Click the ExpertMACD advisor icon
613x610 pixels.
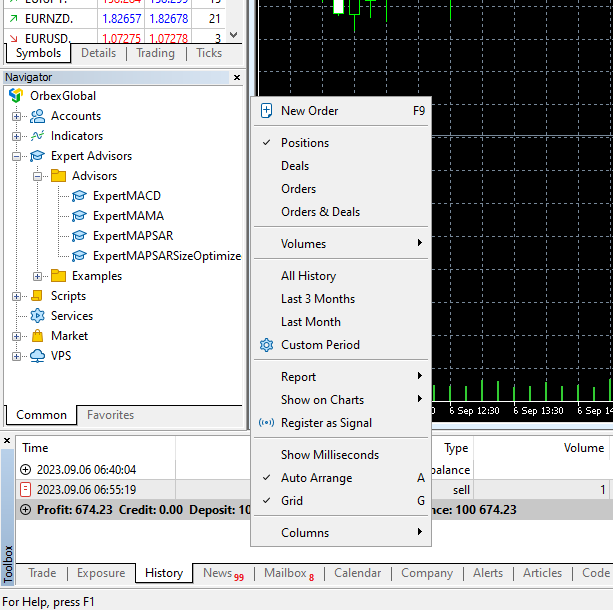(x=79, y=196)
